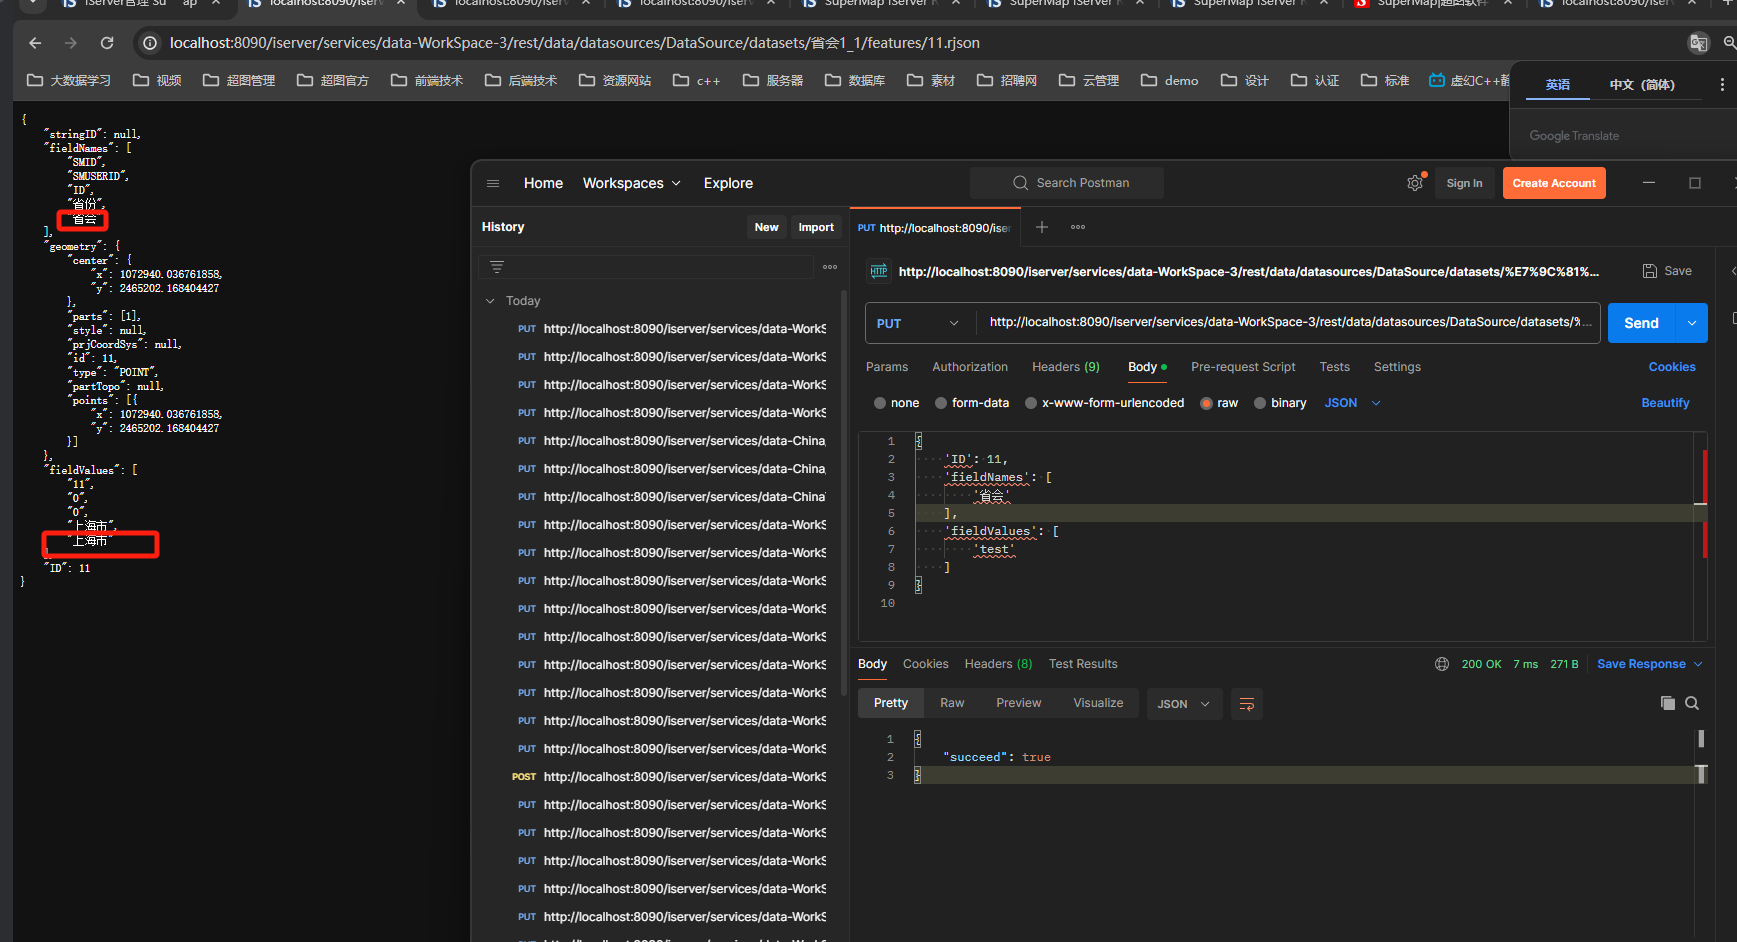1737x942 pixels.
Task: Click the site info icon in address bar
Action: tap(150, 43)
